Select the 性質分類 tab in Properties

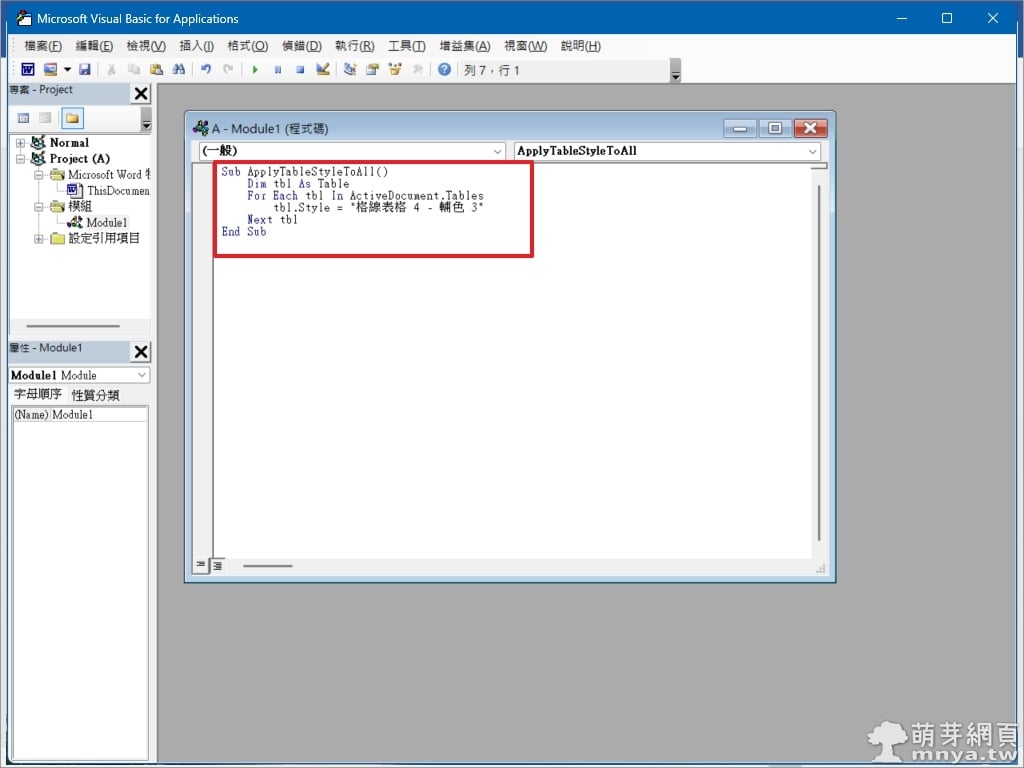(x=95, y=395)
